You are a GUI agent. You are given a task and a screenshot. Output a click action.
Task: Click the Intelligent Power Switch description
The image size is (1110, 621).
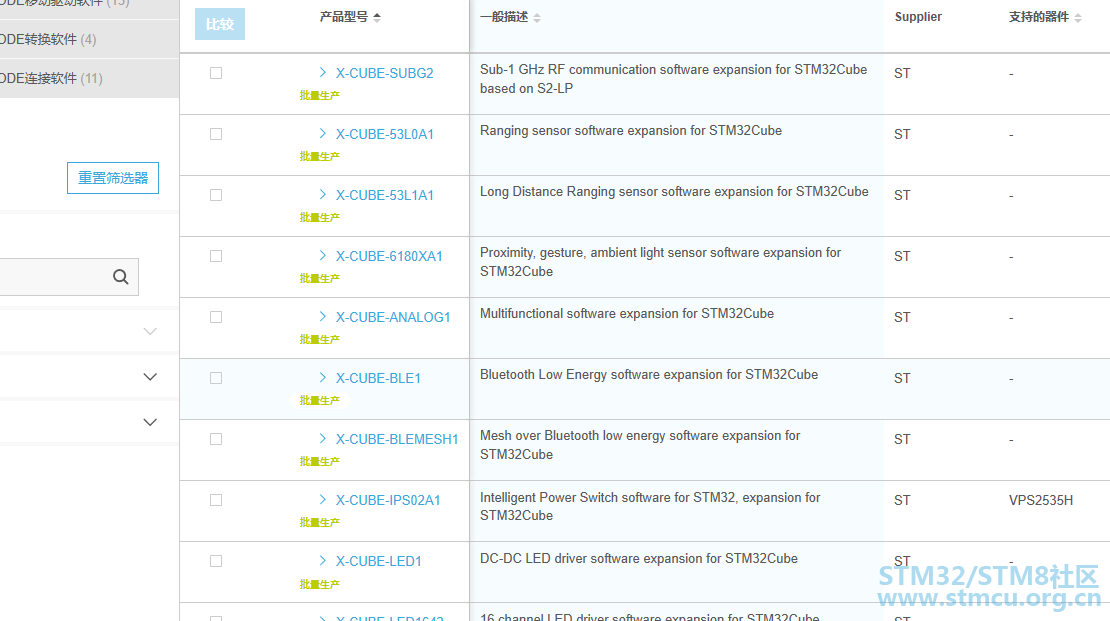click(x=650, y=506)
